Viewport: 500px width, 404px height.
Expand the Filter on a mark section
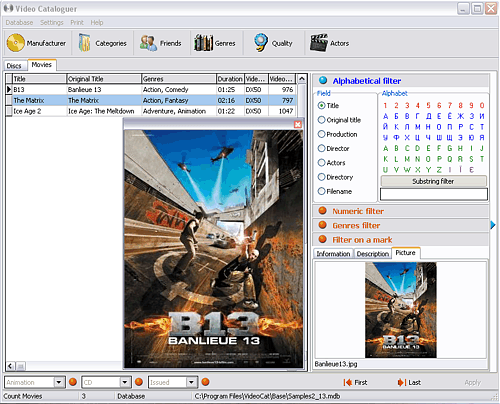coord(401,239)
